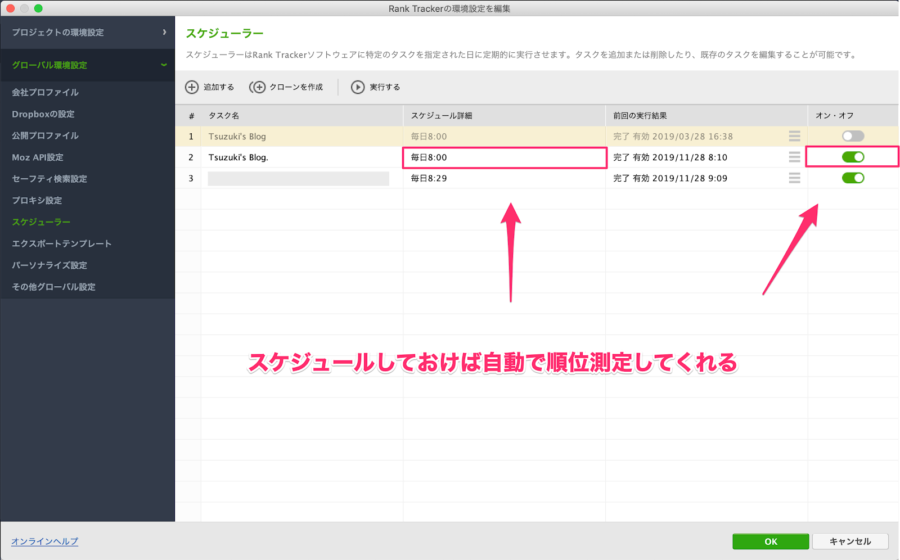The image size is (900, 560).
Task: Select スケジューラー in the sidebar
Action: coord(41,221)
